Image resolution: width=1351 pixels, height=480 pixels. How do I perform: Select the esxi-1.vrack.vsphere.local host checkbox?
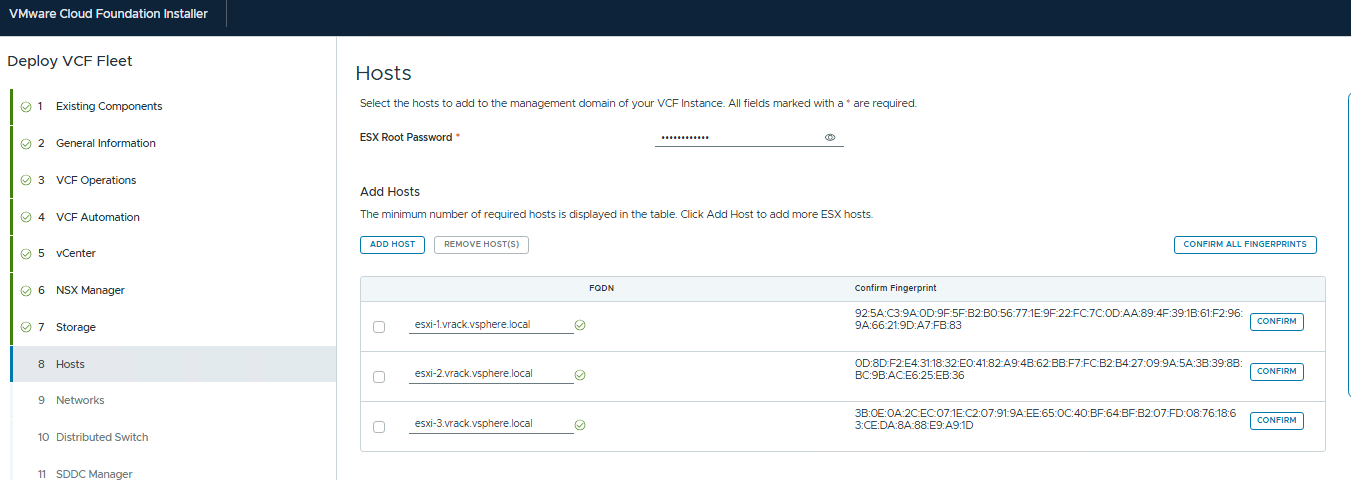click(x=379, y=327)
